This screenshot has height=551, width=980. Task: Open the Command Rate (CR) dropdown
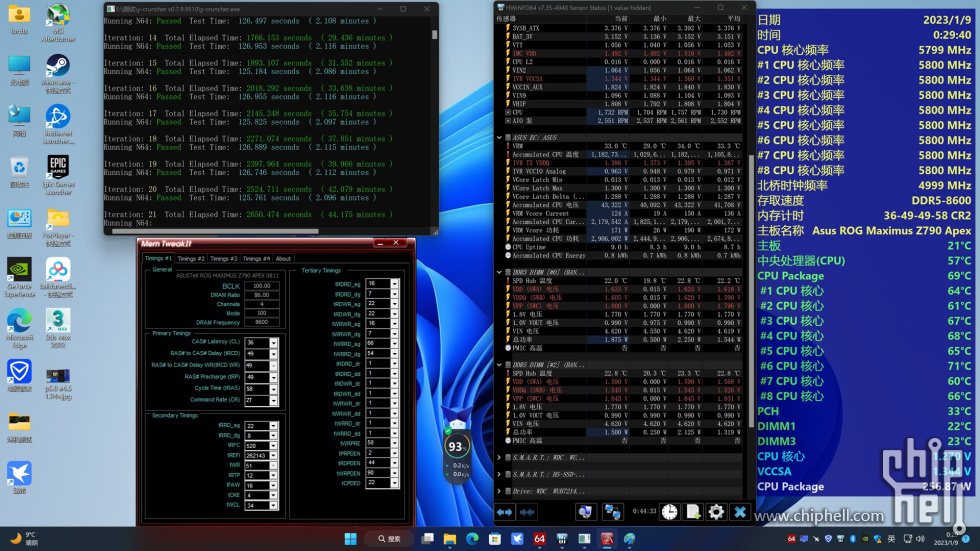pos(273,400)
